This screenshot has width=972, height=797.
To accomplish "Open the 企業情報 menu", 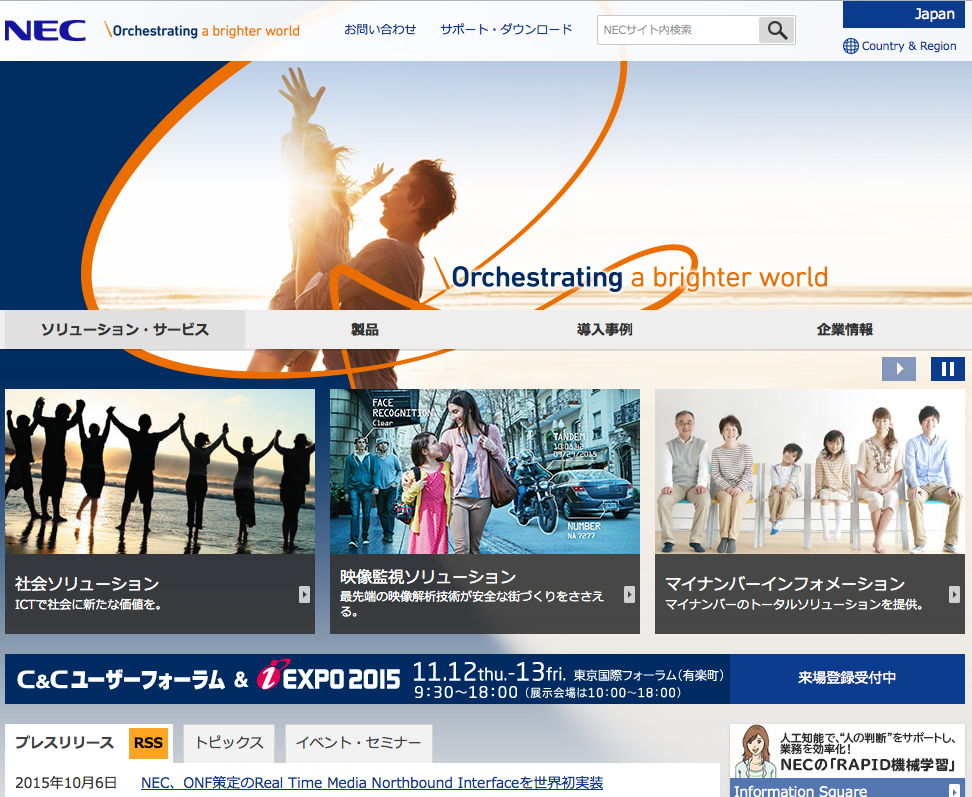I will click(x=845, y=329).
